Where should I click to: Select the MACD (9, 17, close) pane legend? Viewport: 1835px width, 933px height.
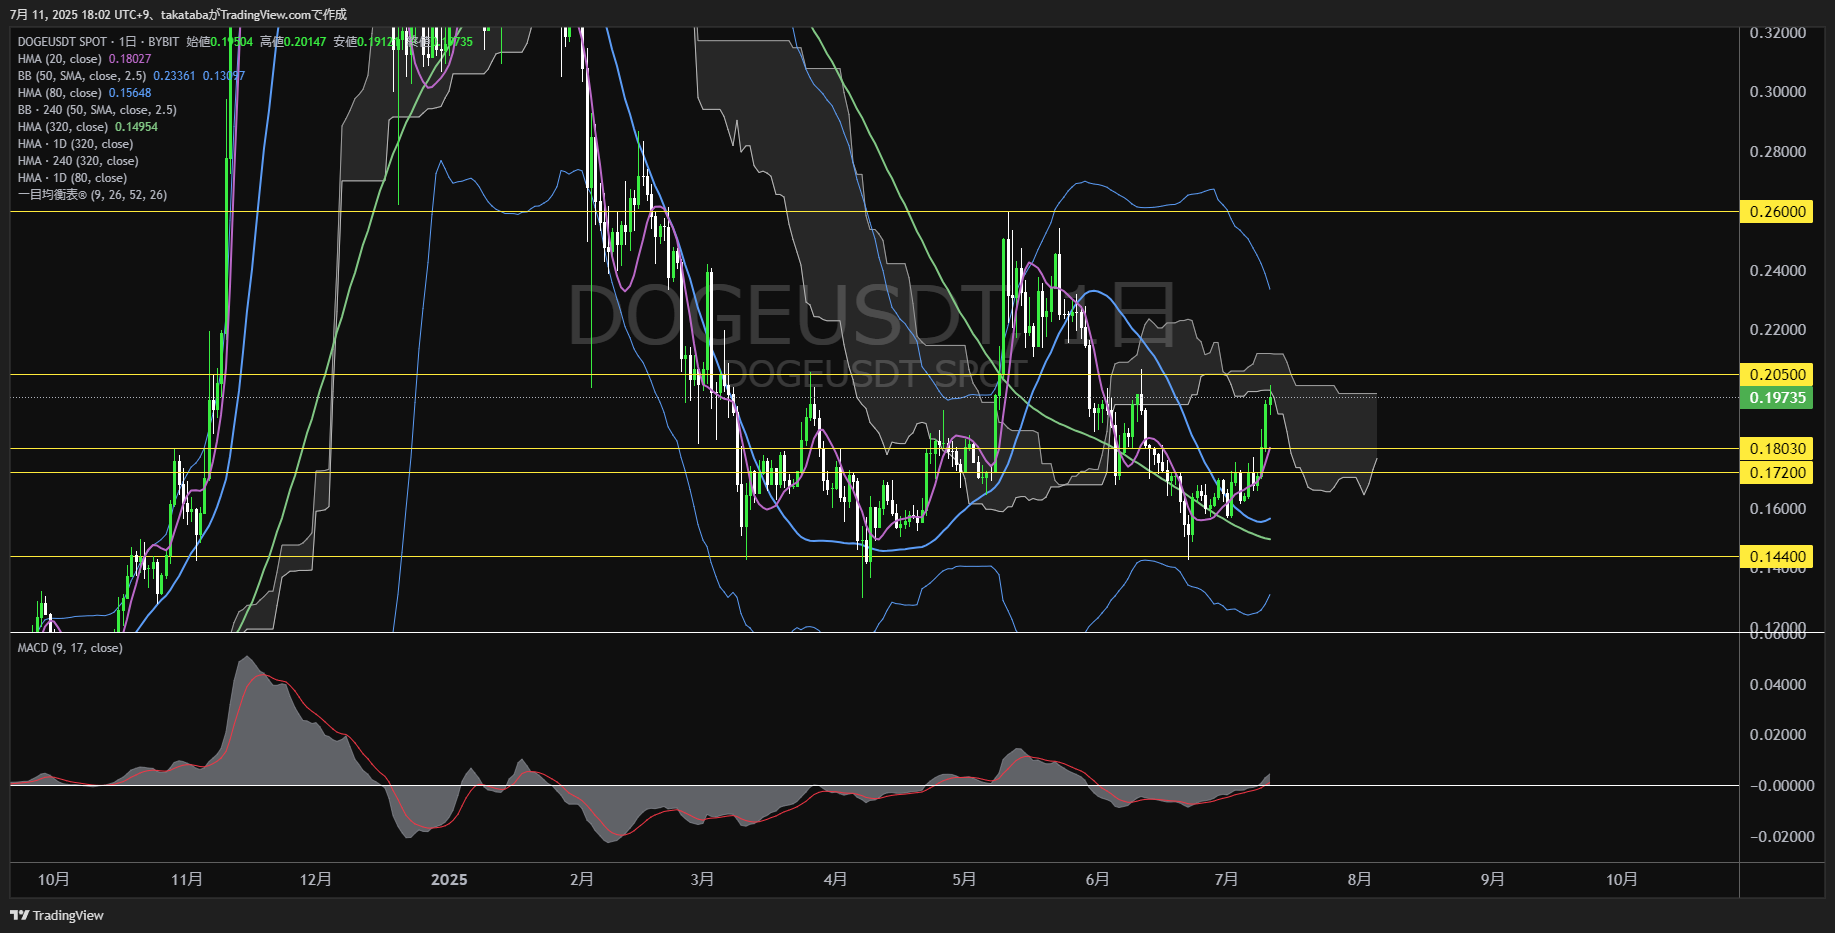click(70, 648)
